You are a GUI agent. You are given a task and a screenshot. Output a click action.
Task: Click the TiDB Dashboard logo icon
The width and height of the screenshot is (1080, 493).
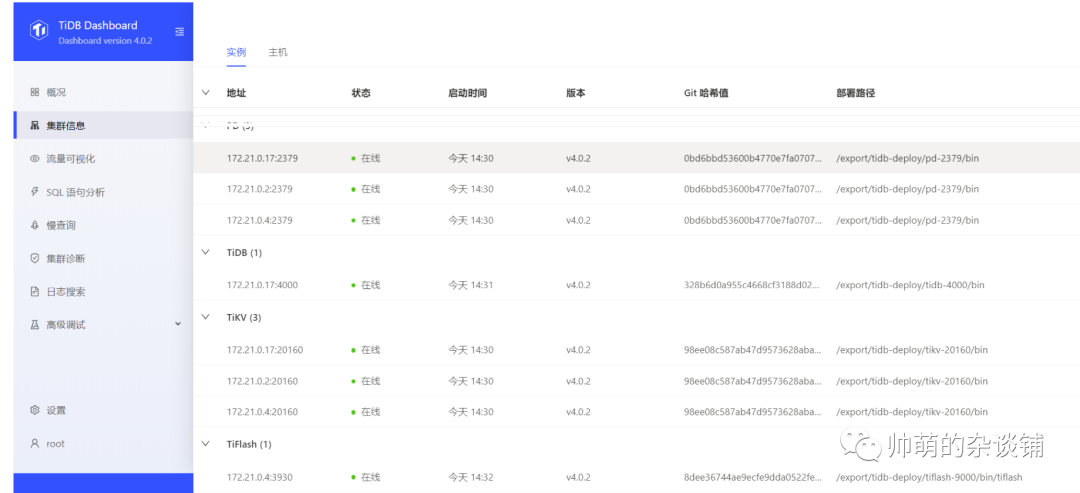pos(39,31)
